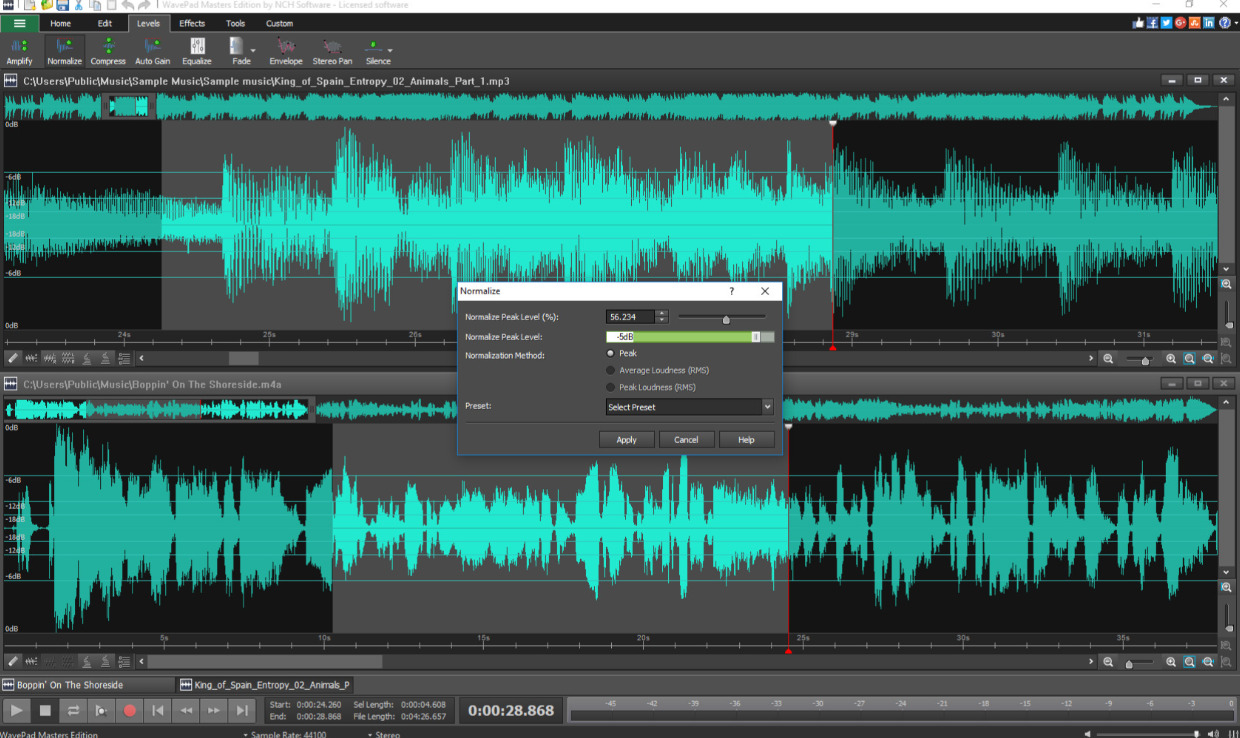Select the Peak normalization method
This screenshot has height=738, width=1240.
point(612,353)
